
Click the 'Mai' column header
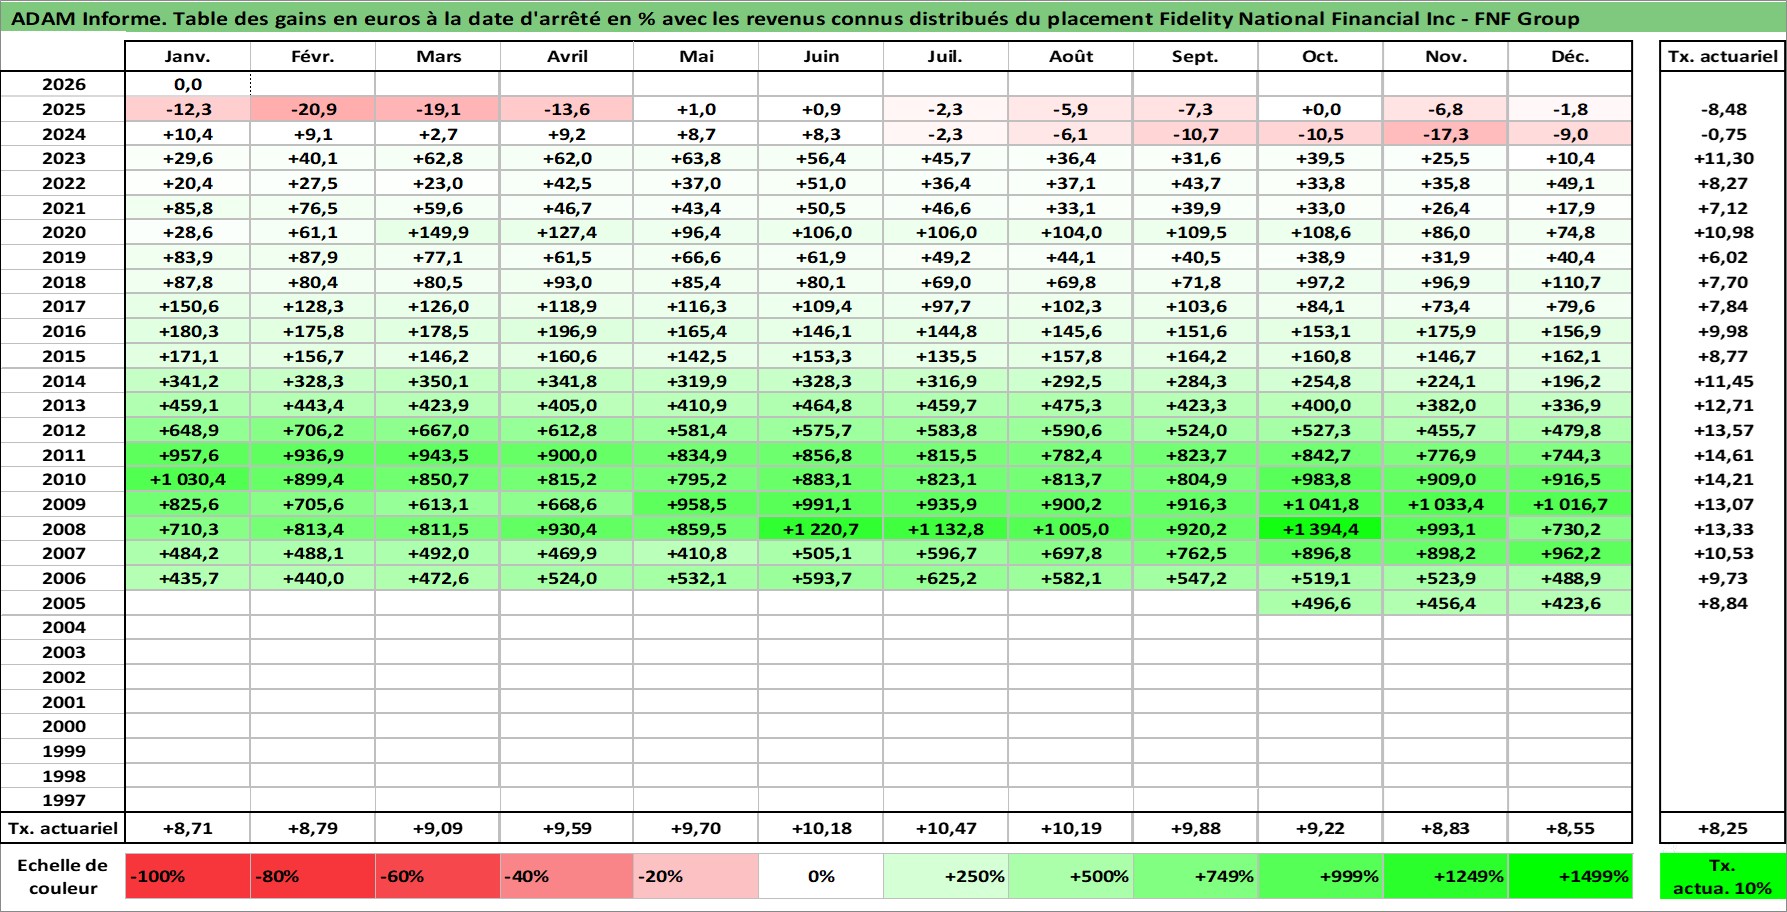click(696, 57)
